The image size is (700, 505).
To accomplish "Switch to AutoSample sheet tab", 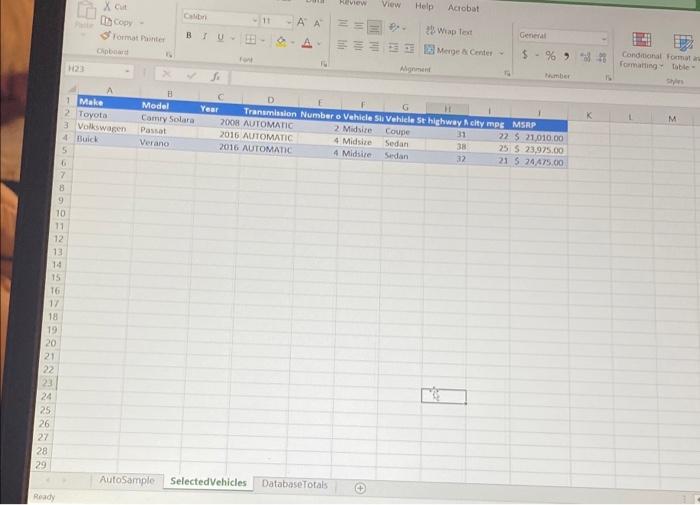I will click(x=127, y=480).
